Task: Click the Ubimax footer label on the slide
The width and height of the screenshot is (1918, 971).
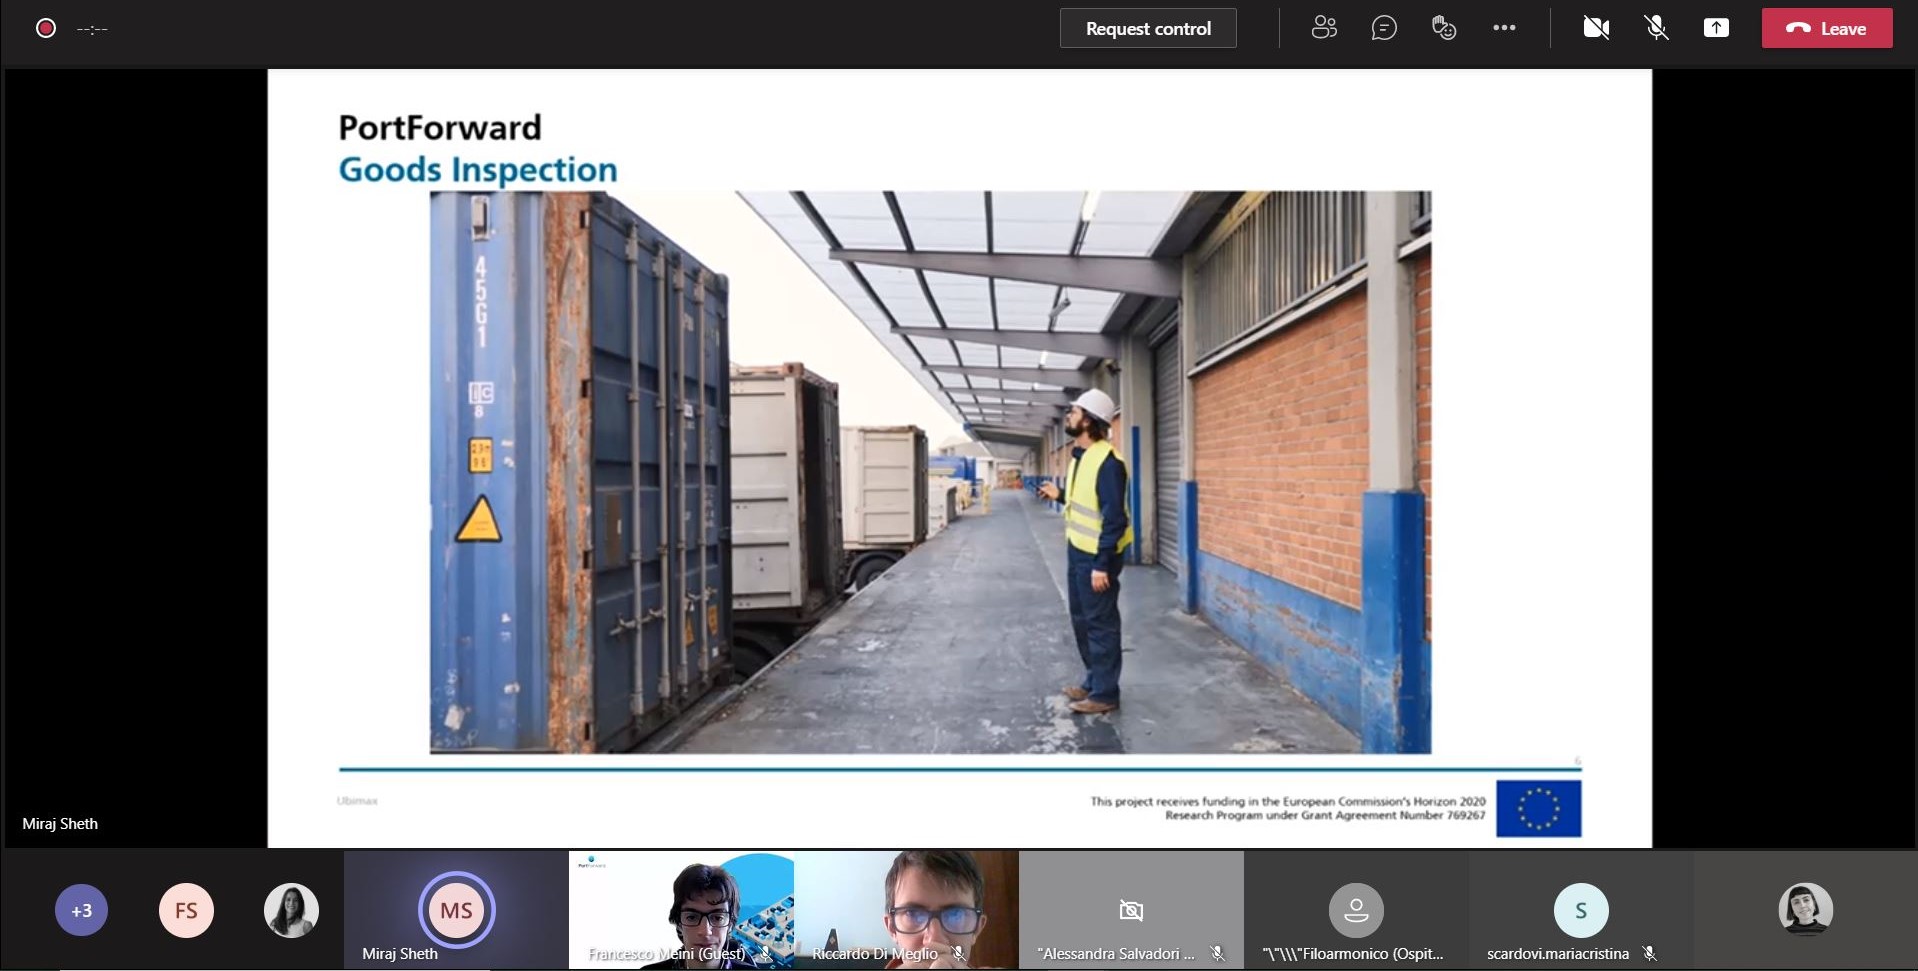Action: (x=357, y=801)
